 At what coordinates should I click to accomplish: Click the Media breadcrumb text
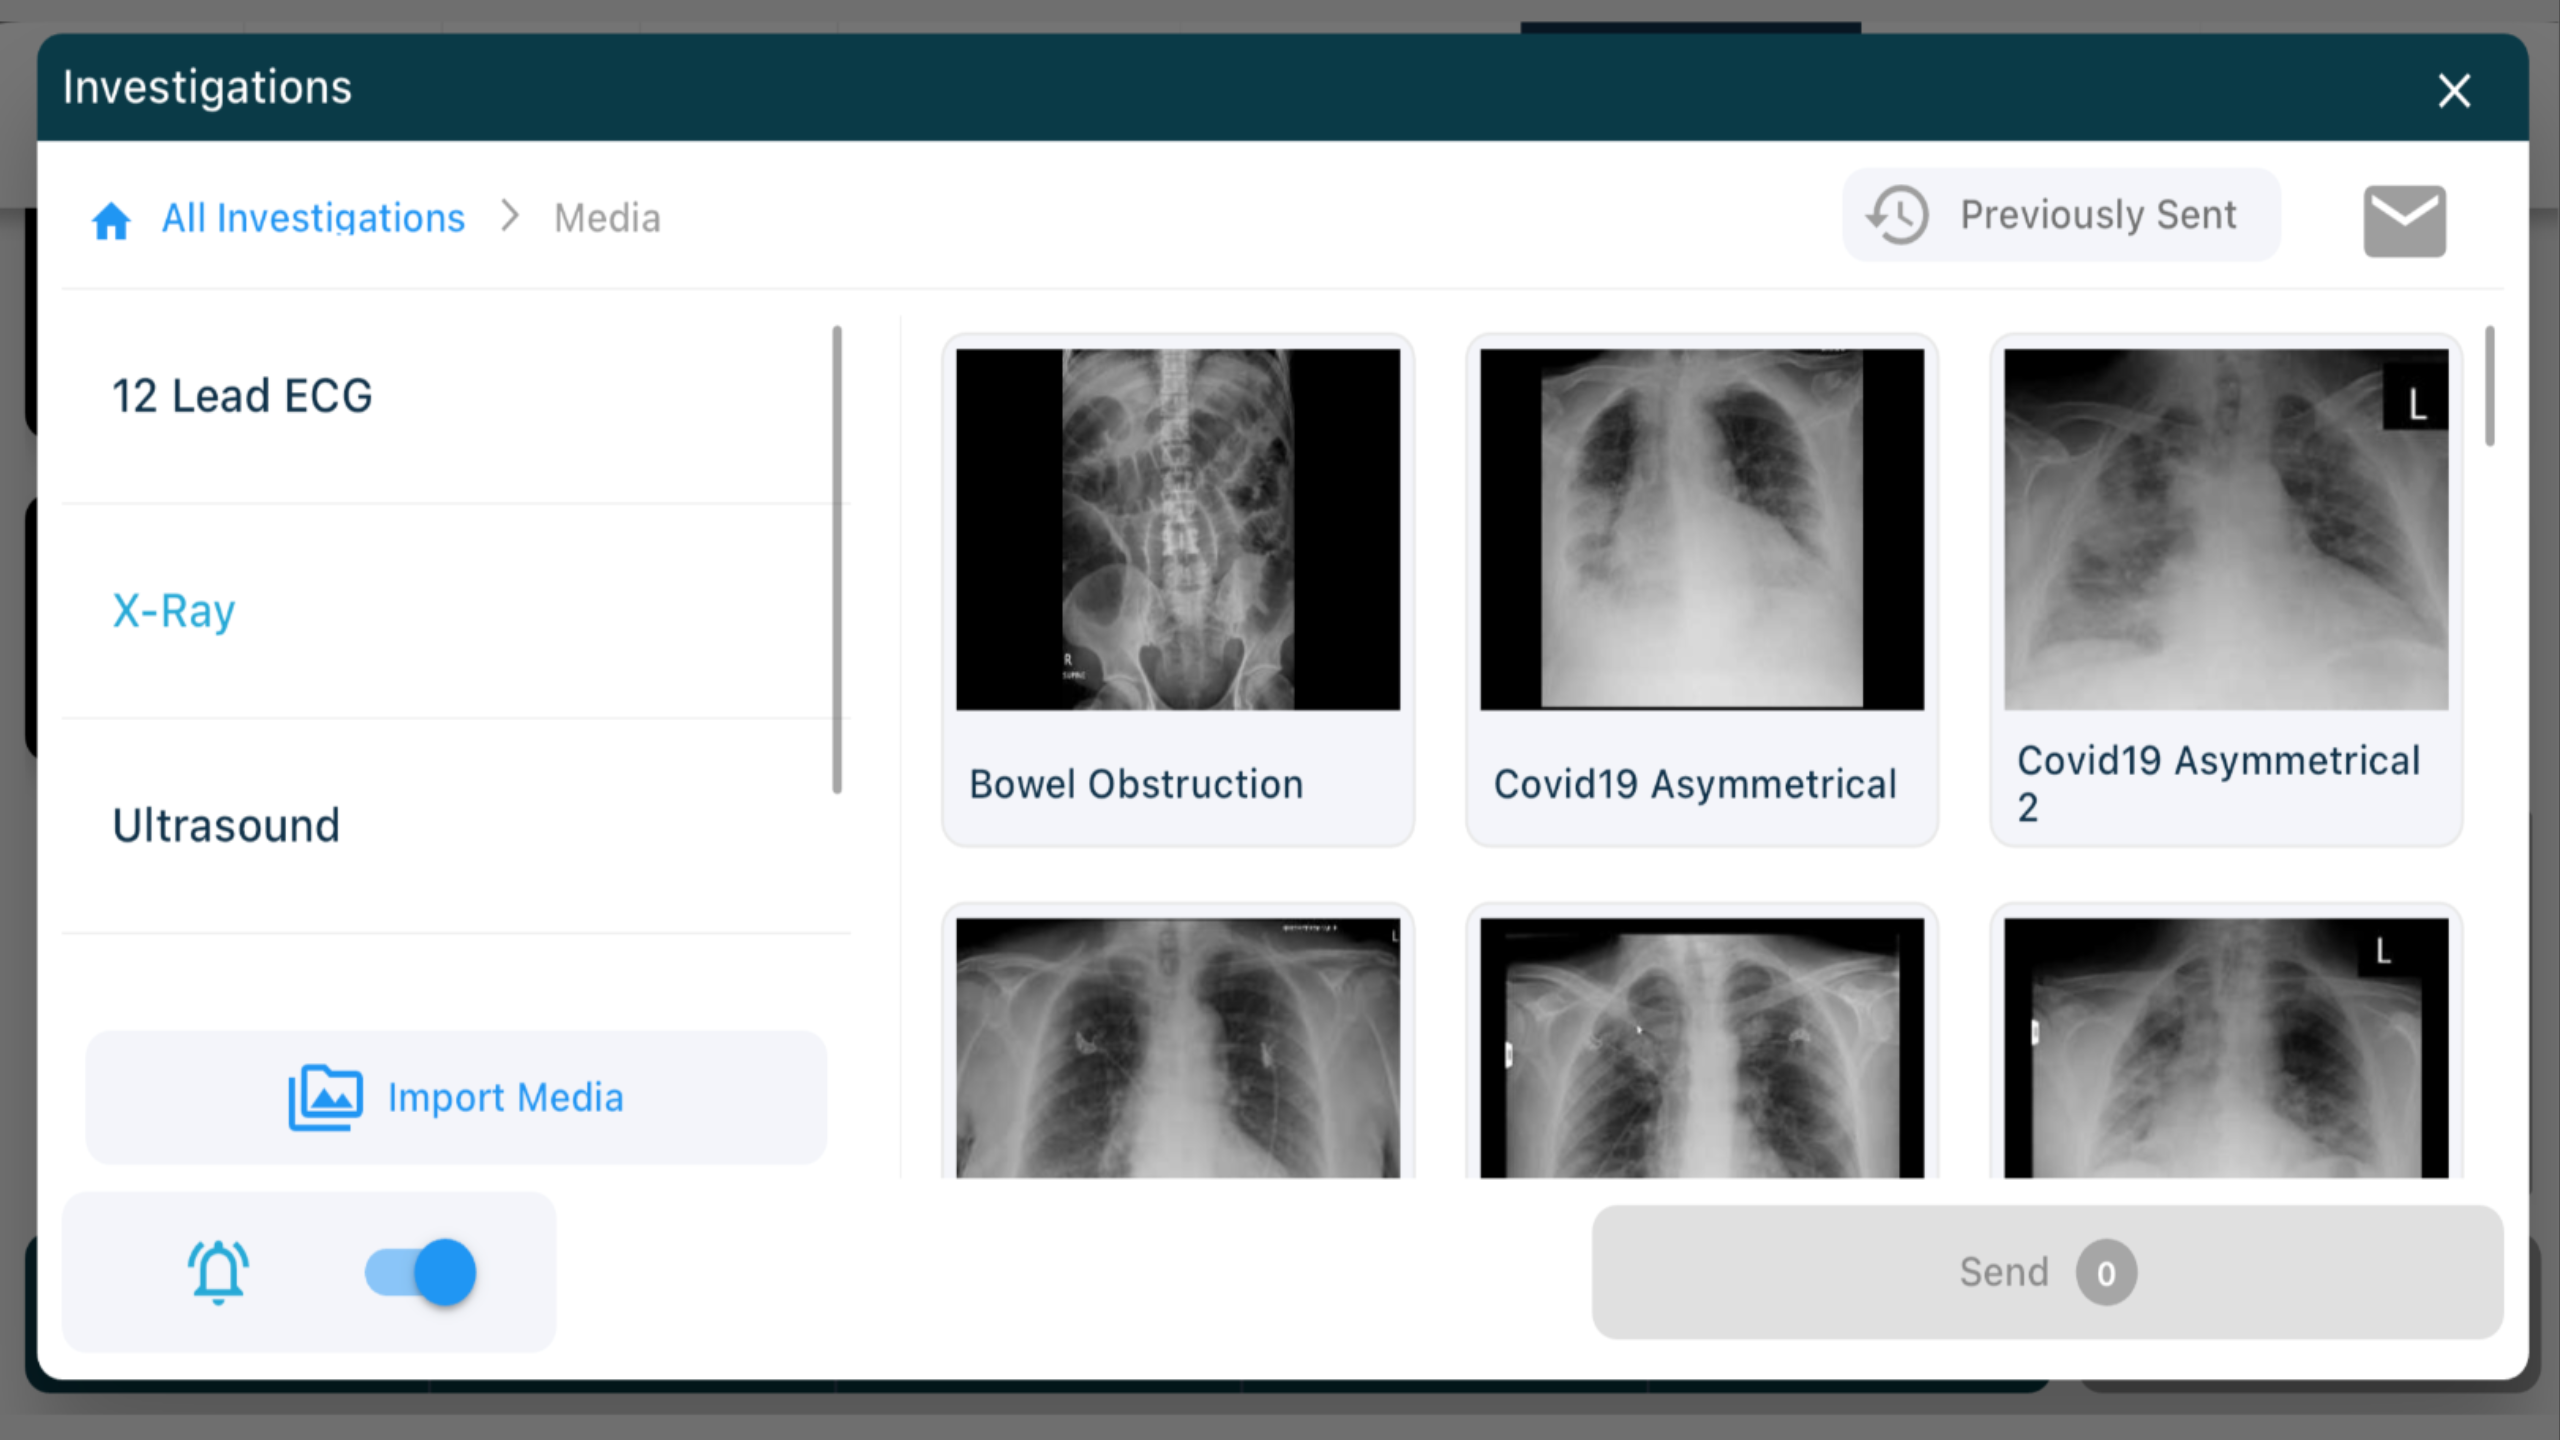point(607,218)
